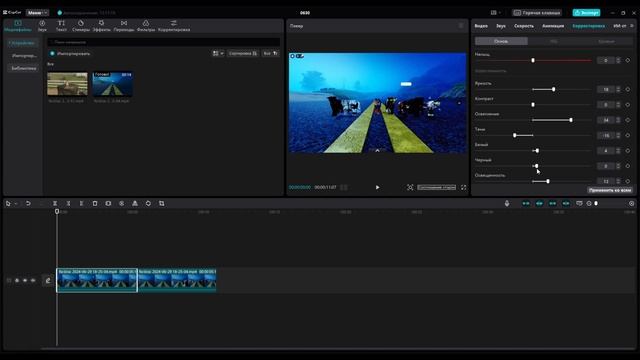
Task: Click the reverse clip icon in timeline toolbar
Action: [x=122, y=203]
